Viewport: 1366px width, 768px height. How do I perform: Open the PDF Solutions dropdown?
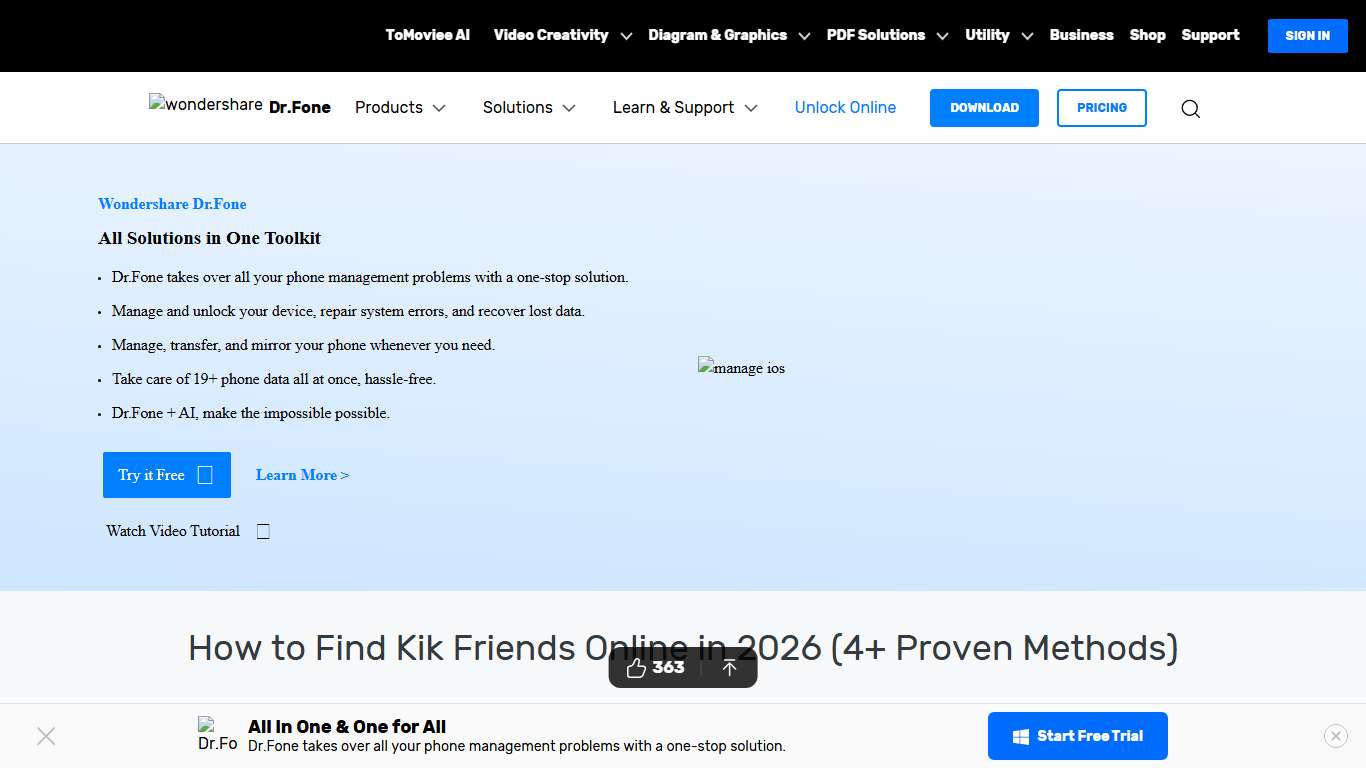coord(886,35)
